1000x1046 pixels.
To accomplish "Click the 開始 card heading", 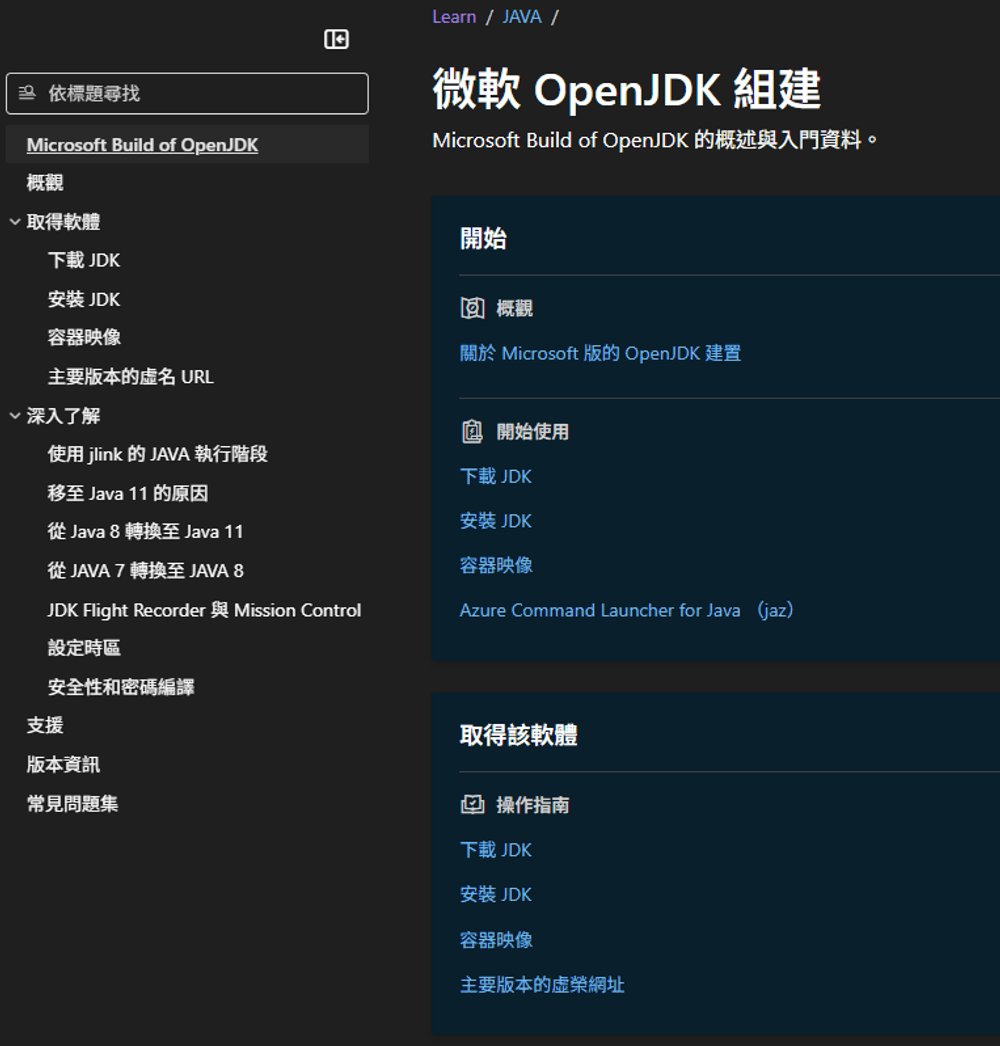I will click(x=483, y=238).
